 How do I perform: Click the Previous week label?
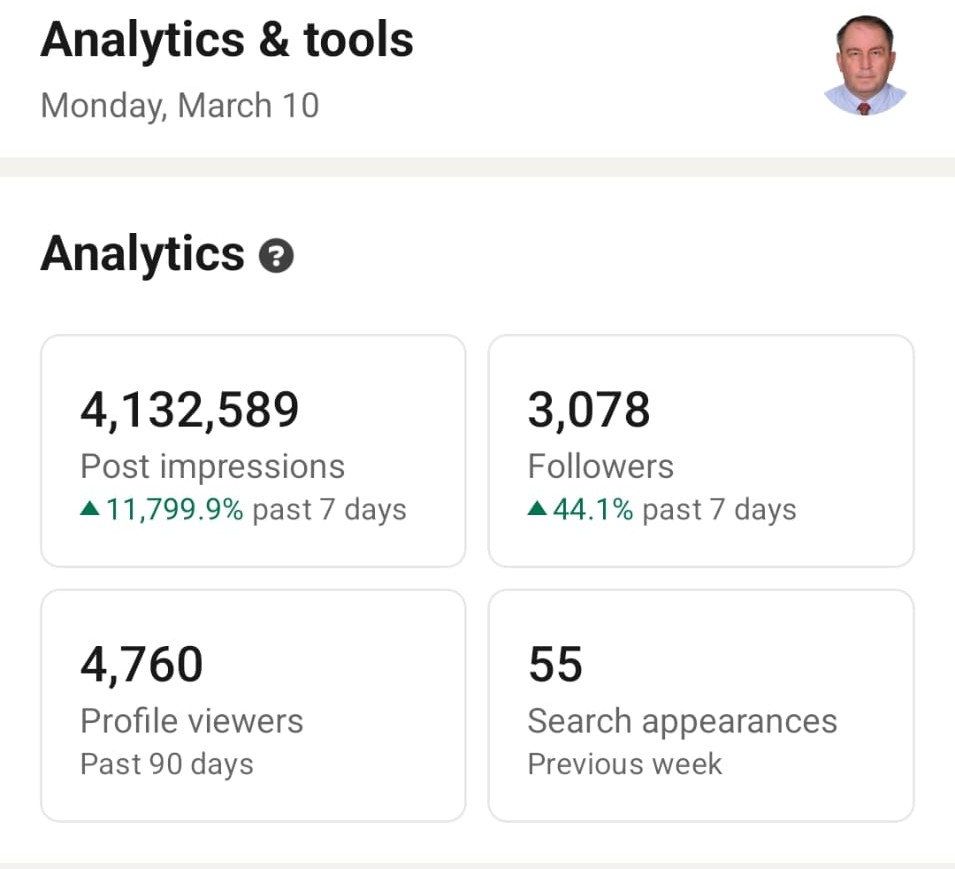[x=625, y=764]
